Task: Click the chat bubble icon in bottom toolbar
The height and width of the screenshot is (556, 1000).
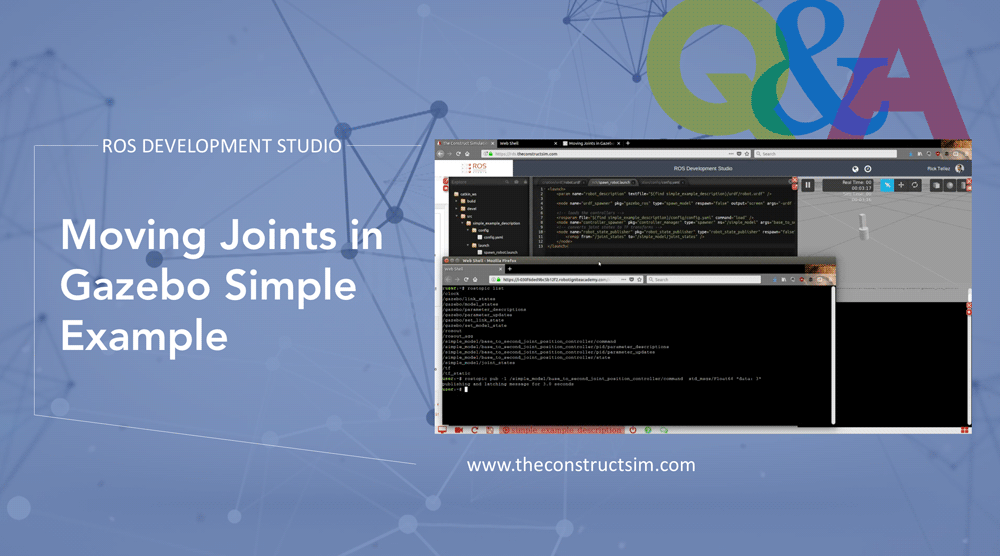Action: tap(664, 430)
